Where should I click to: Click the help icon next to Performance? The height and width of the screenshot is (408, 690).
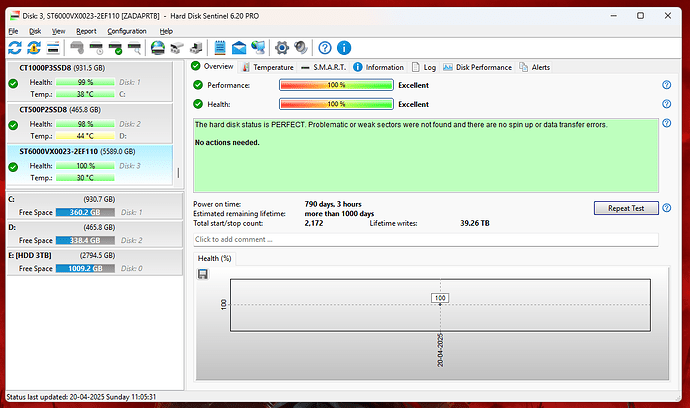[x=667, y=85]
